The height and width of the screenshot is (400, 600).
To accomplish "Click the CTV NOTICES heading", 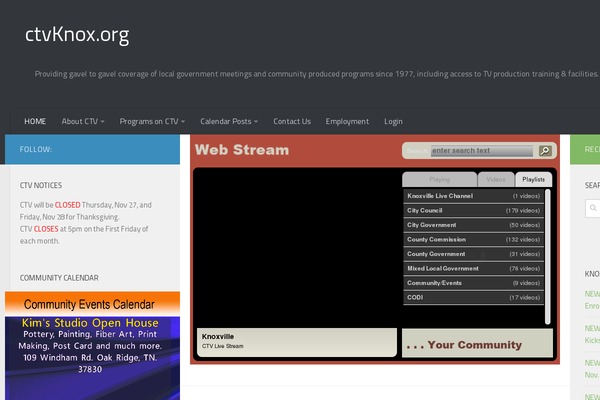I will [41, 185].
